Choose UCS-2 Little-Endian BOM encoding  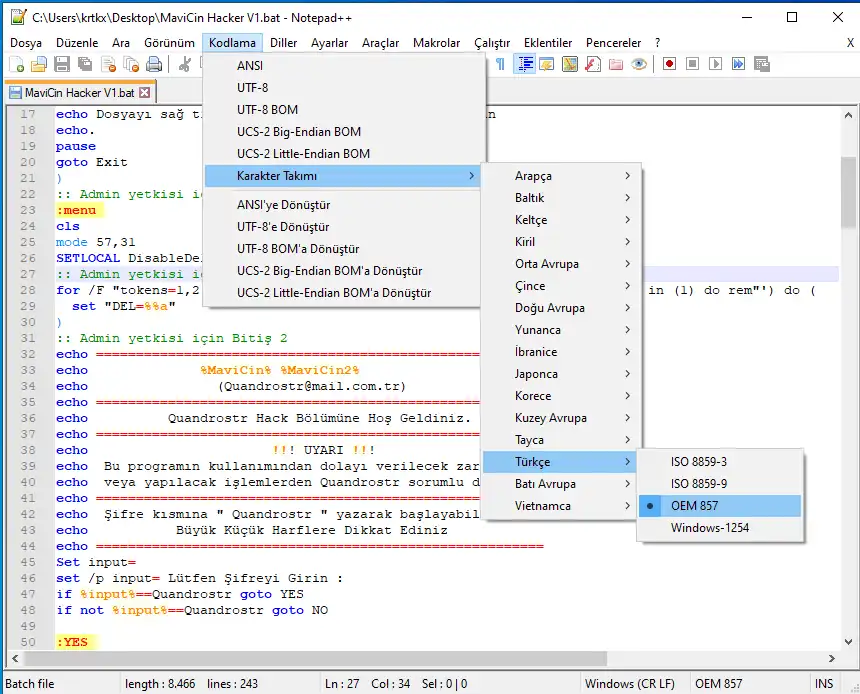pyautogui.click(x=343, y=154)
